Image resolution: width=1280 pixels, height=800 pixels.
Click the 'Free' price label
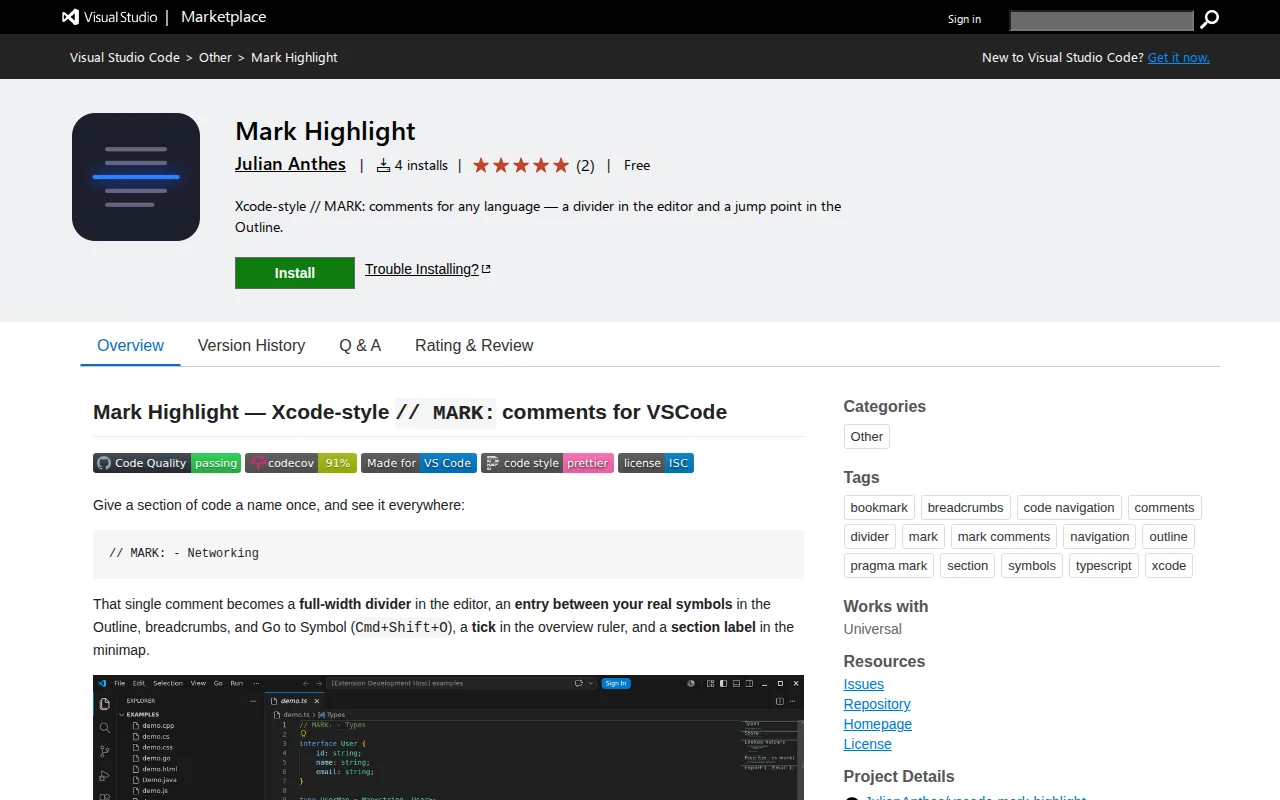[637, 165]
